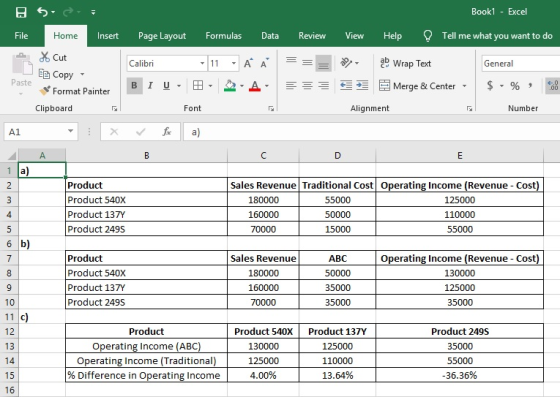Click the Merge & Center button
Screen dimensions: 560x397
point(417,86)
